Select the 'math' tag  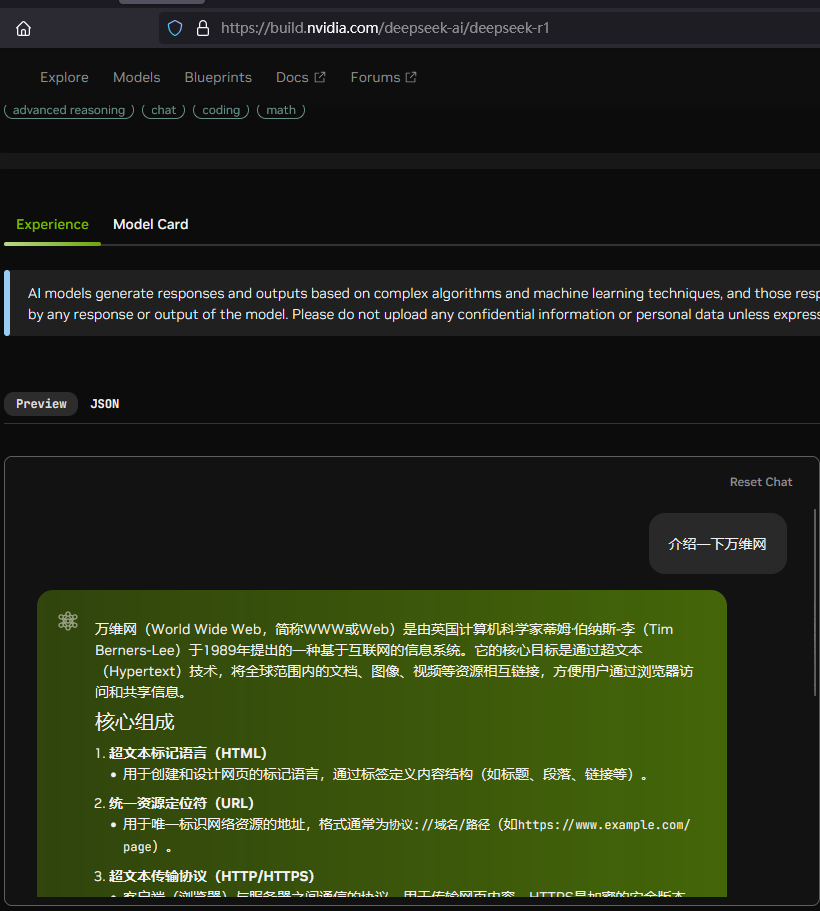coord(281,110)
